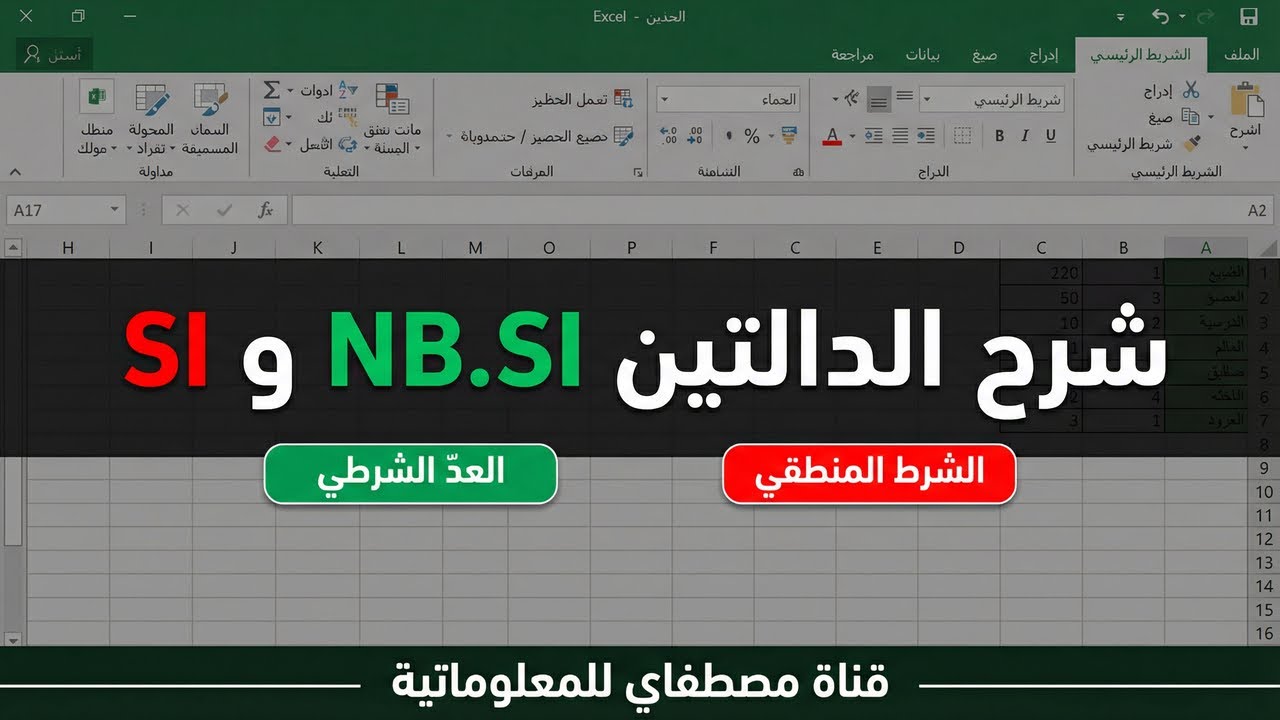Click the Undo arrow icon
Image resolution: width=1280 pixels, height=720 pixels.
[1161, 17]
